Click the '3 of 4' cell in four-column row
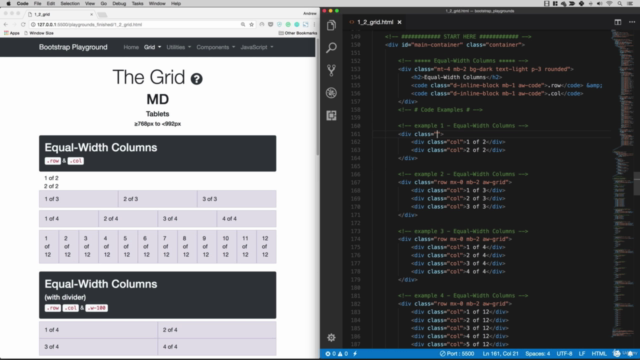 tap(187, 219)
